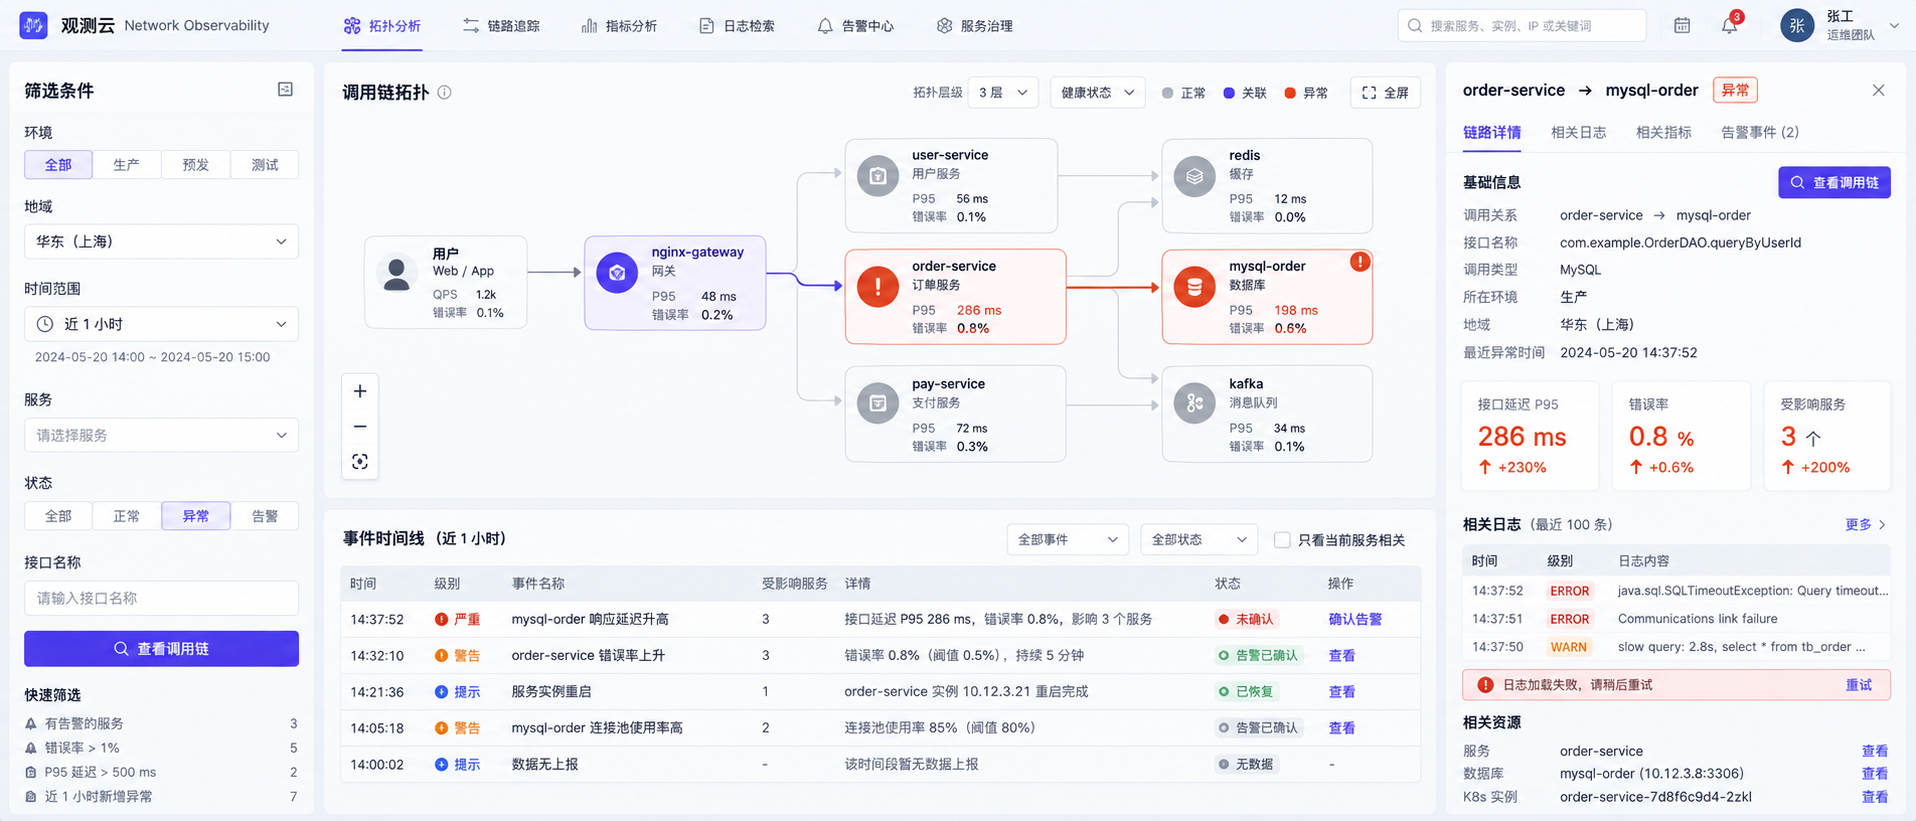Click the 关联 blue legend dot

pyautogui.click(x=1229, y=93)
